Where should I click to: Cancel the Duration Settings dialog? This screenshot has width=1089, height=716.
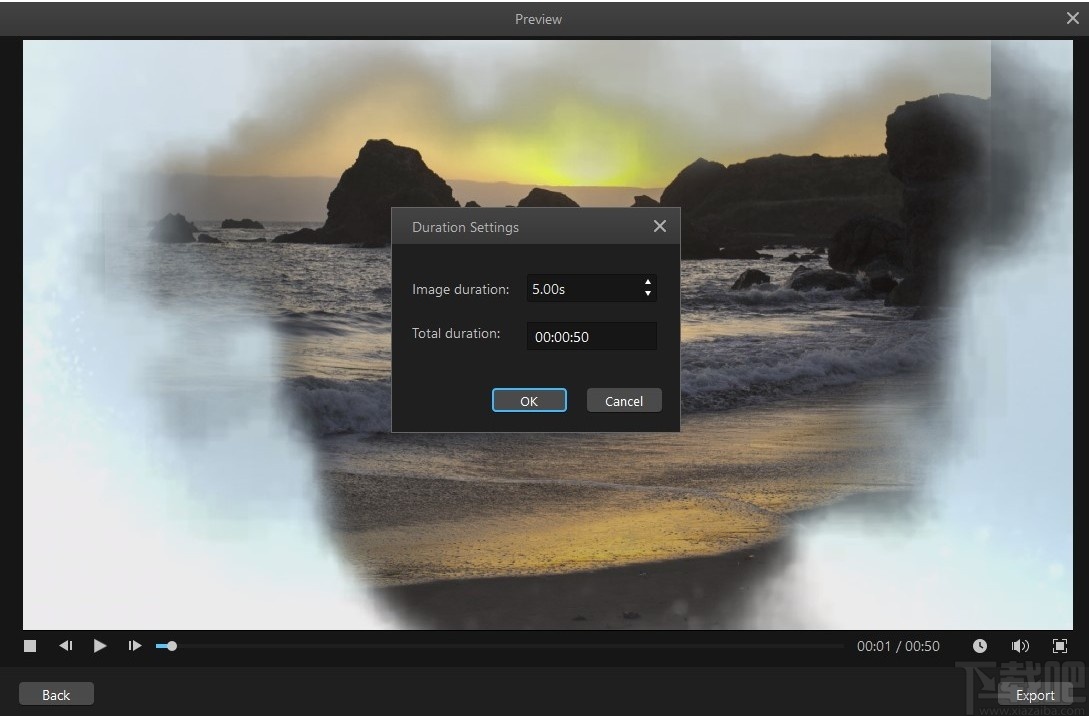(624, 401)
